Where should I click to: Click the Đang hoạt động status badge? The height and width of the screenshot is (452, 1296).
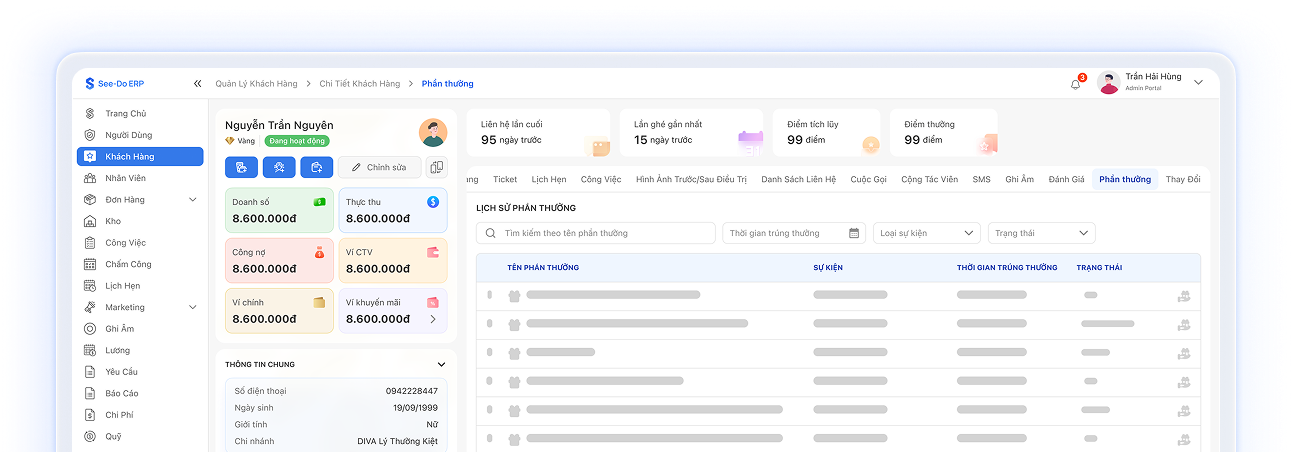(296, 141)
